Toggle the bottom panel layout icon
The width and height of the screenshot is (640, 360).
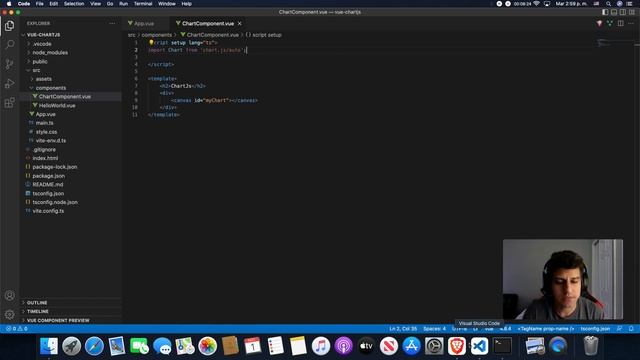pyautogui.click(x=614, y=12)
